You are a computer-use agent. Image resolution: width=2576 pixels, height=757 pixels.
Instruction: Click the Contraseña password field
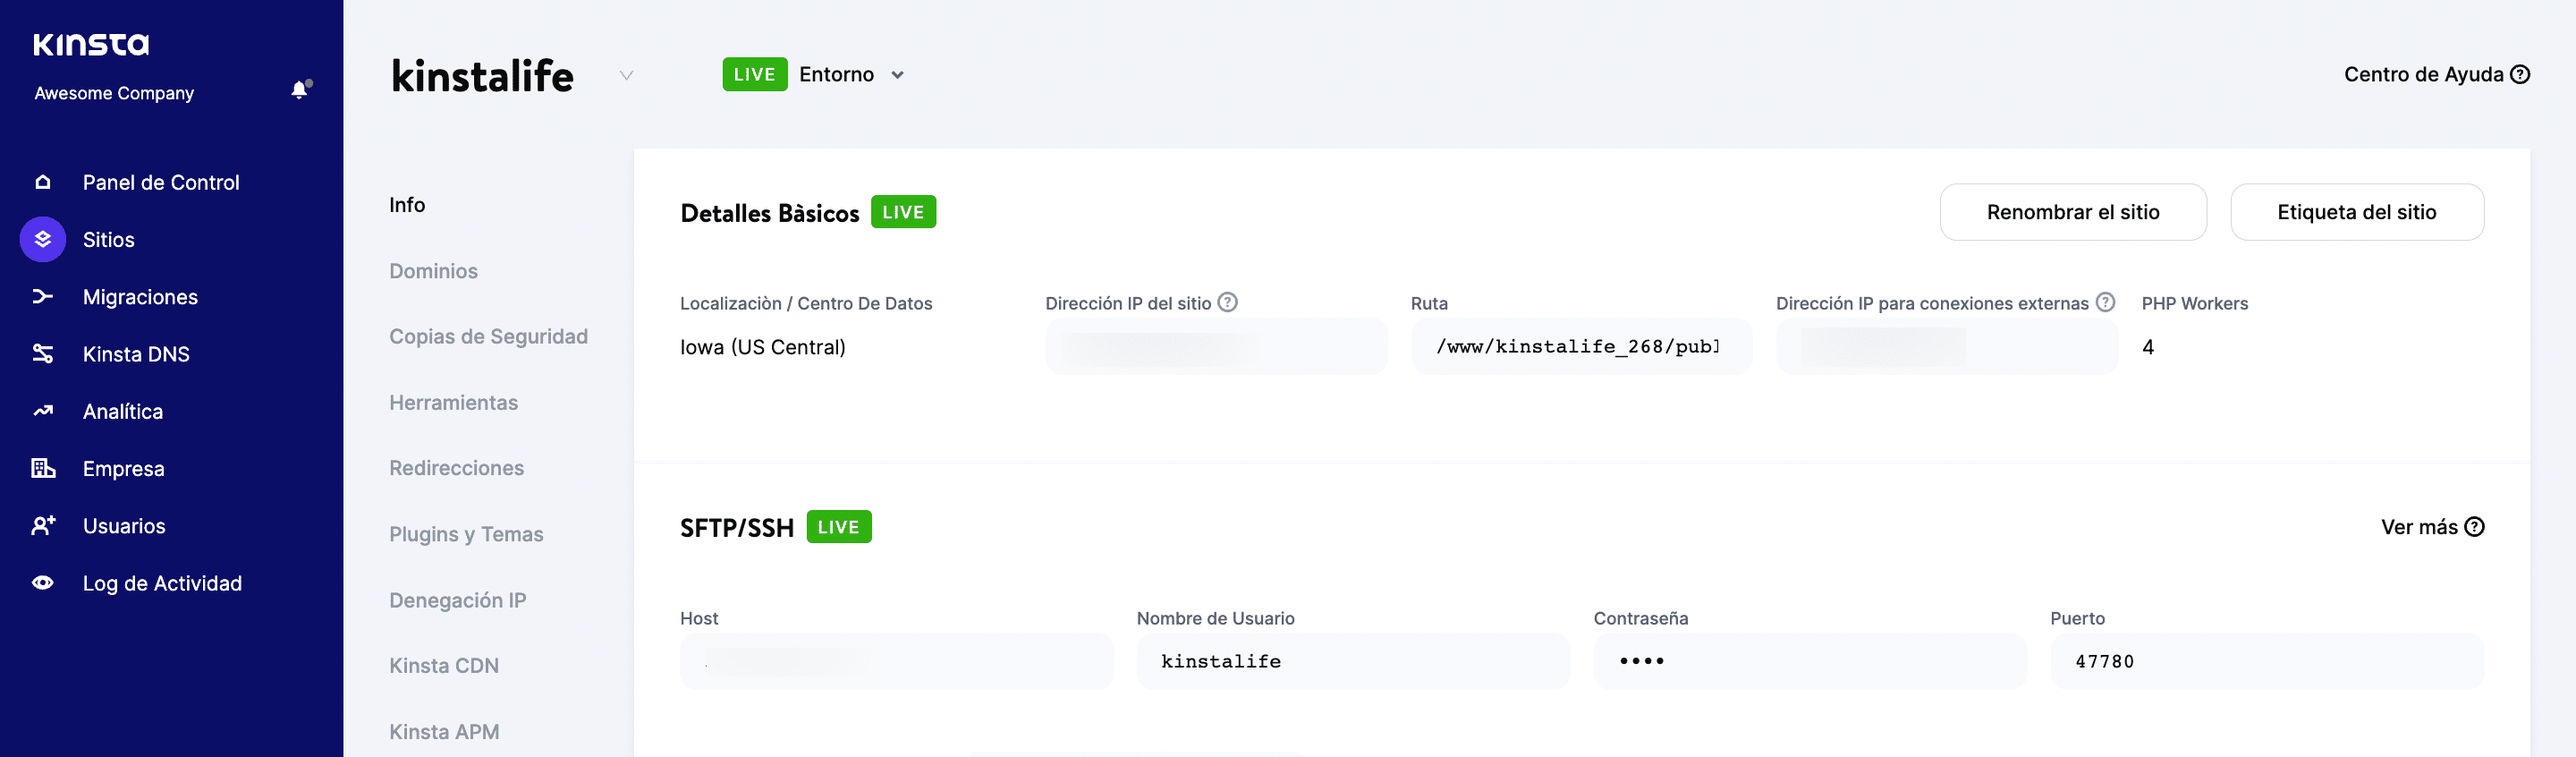[x=1808, y=661]
